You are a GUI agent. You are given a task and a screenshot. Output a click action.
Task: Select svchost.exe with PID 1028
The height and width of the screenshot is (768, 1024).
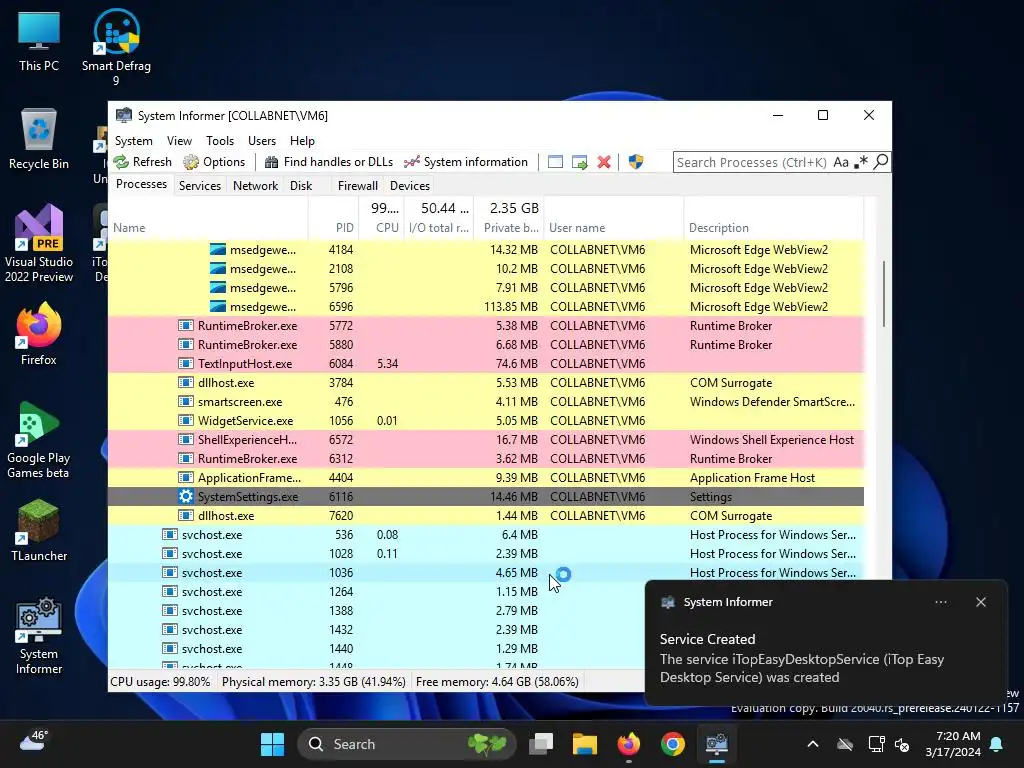click(x=486, y=554)
